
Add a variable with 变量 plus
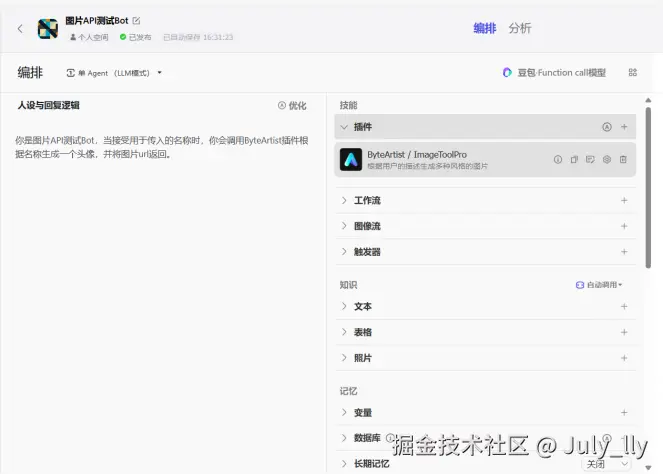(x=624, y=412)
